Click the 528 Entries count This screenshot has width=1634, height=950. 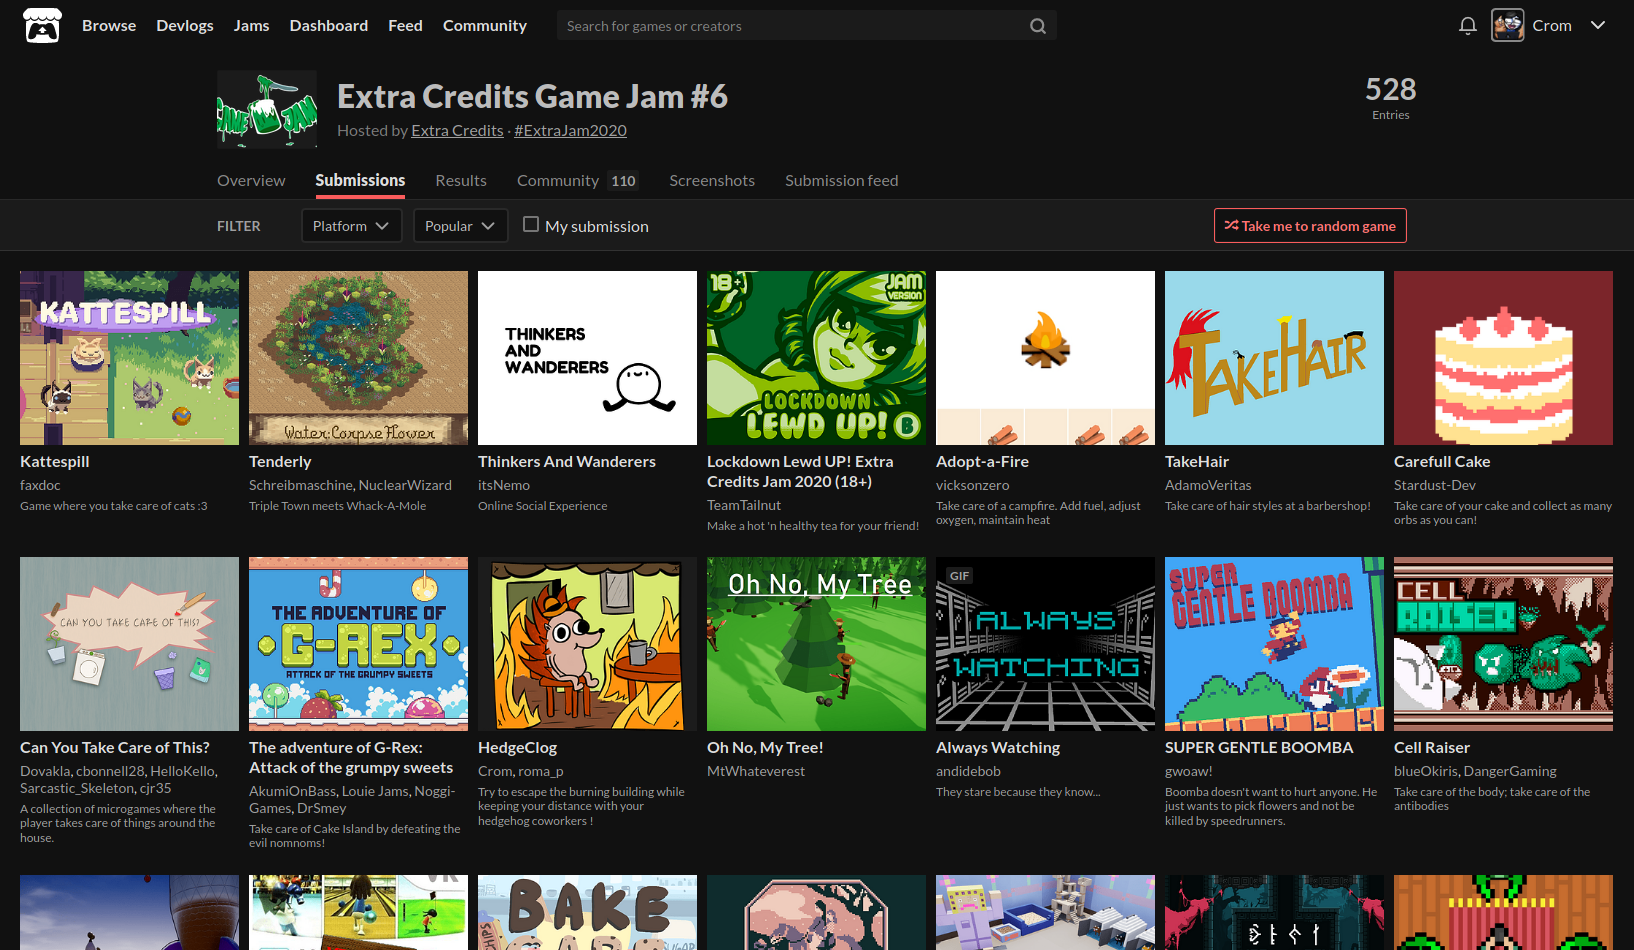(x=1391, y=98)
